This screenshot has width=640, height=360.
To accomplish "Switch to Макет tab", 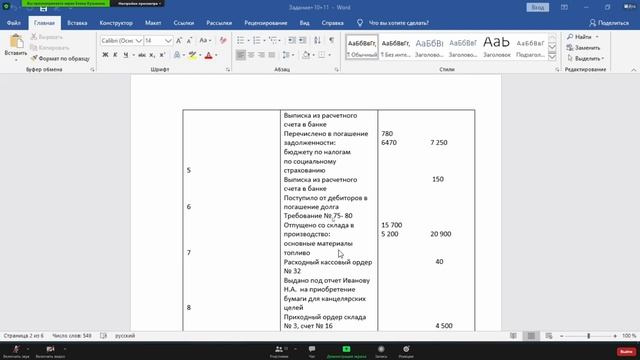I will [x=153, y=23].
